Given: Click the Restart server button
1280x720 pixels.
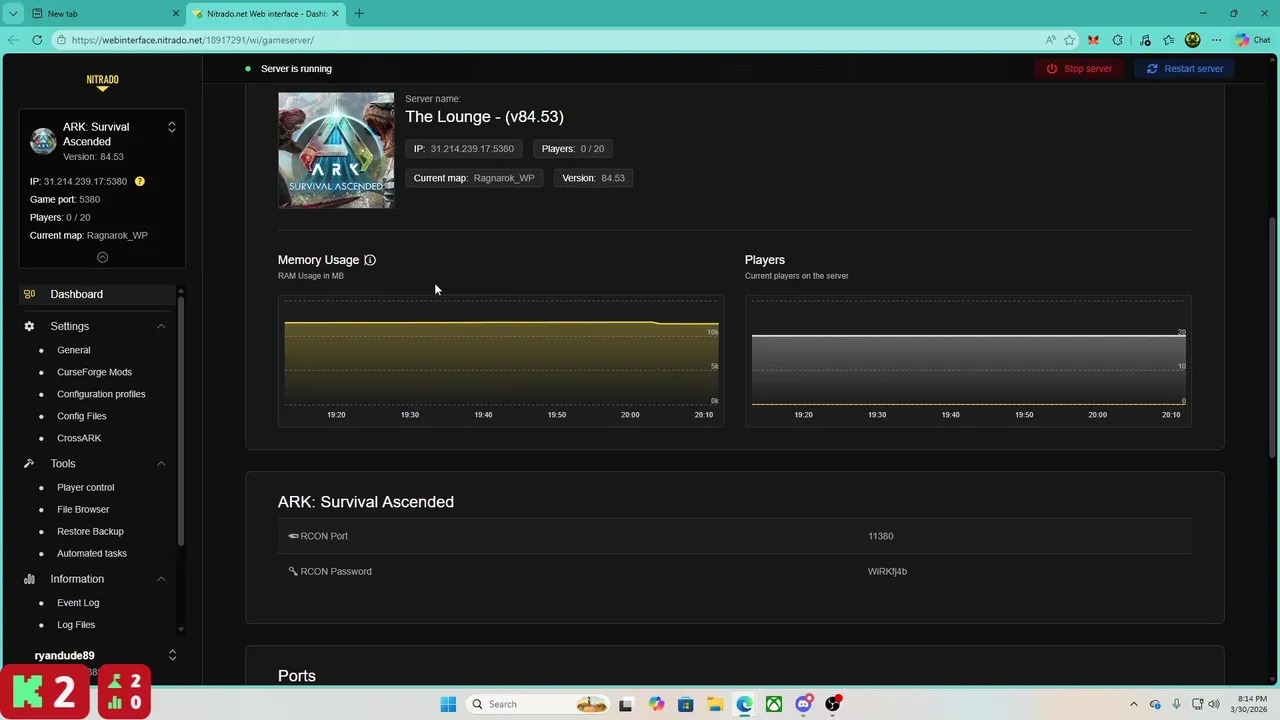Looking at the screenshot, I should point(1185,69).
